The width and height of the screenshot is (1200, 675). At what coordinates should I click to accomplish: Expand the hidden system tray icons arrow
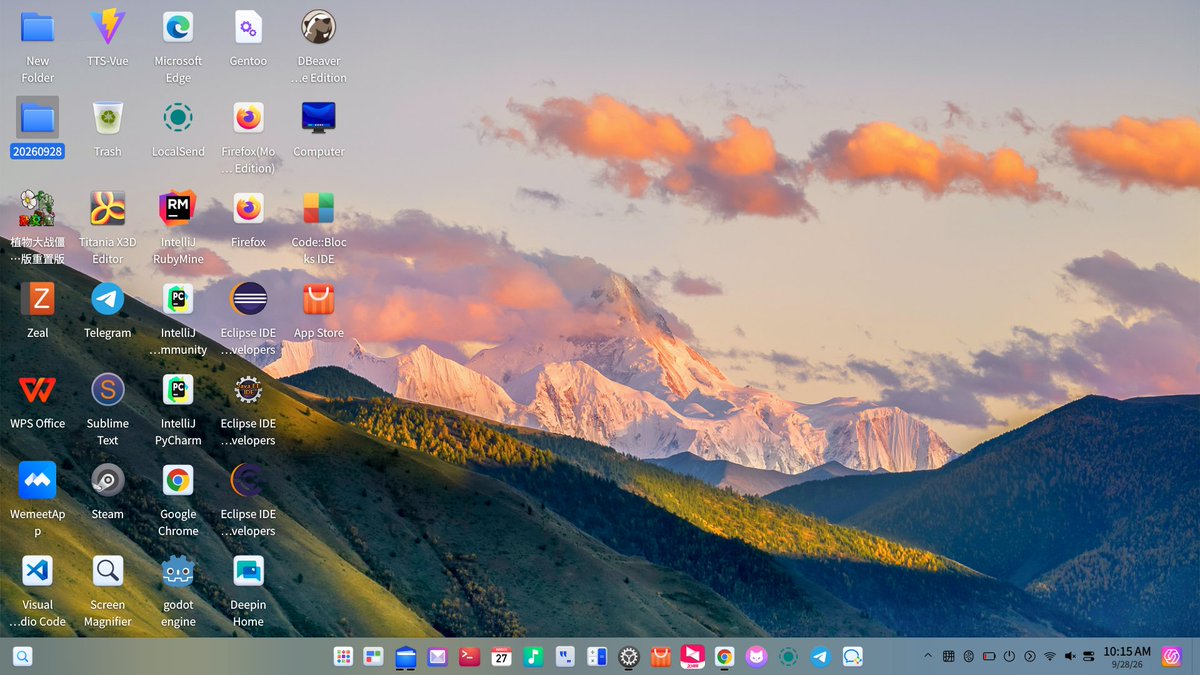coord(928,656)
